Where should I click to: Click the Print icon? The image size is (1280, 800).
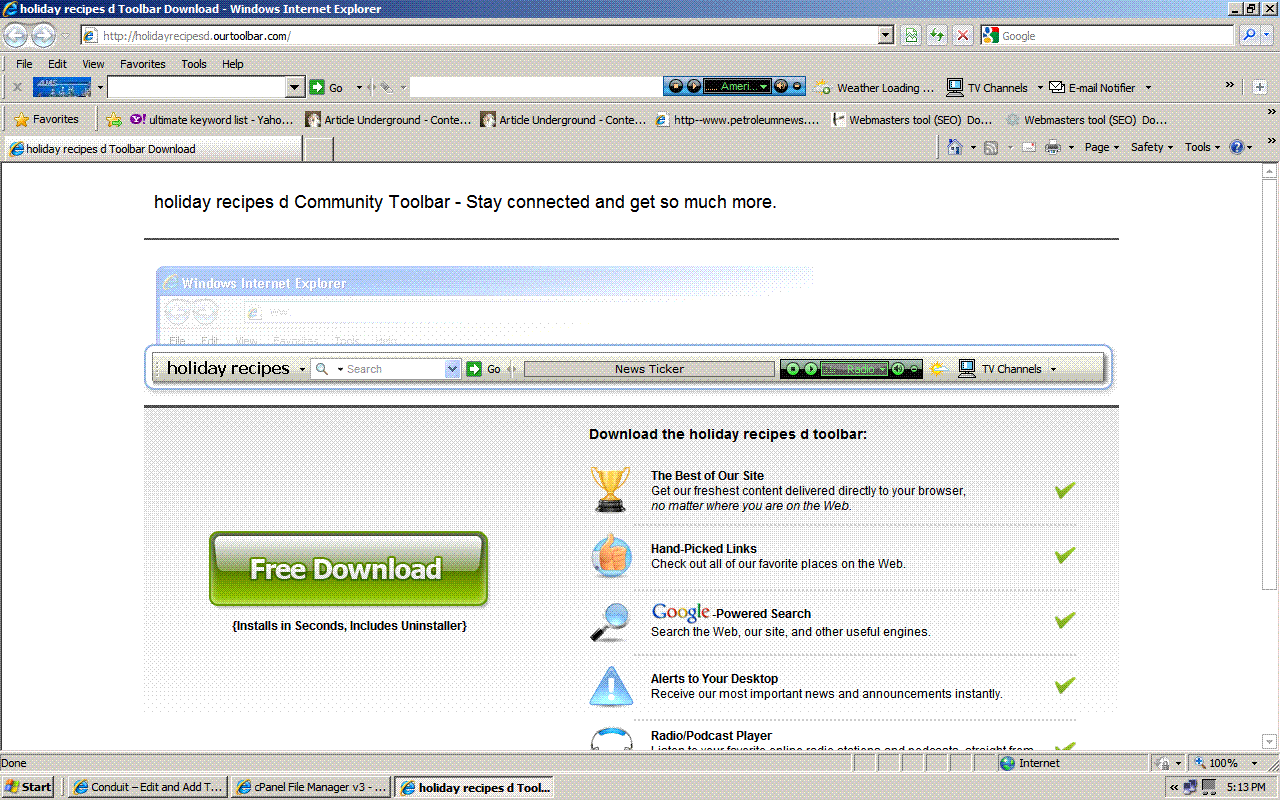click(1053, 147)
